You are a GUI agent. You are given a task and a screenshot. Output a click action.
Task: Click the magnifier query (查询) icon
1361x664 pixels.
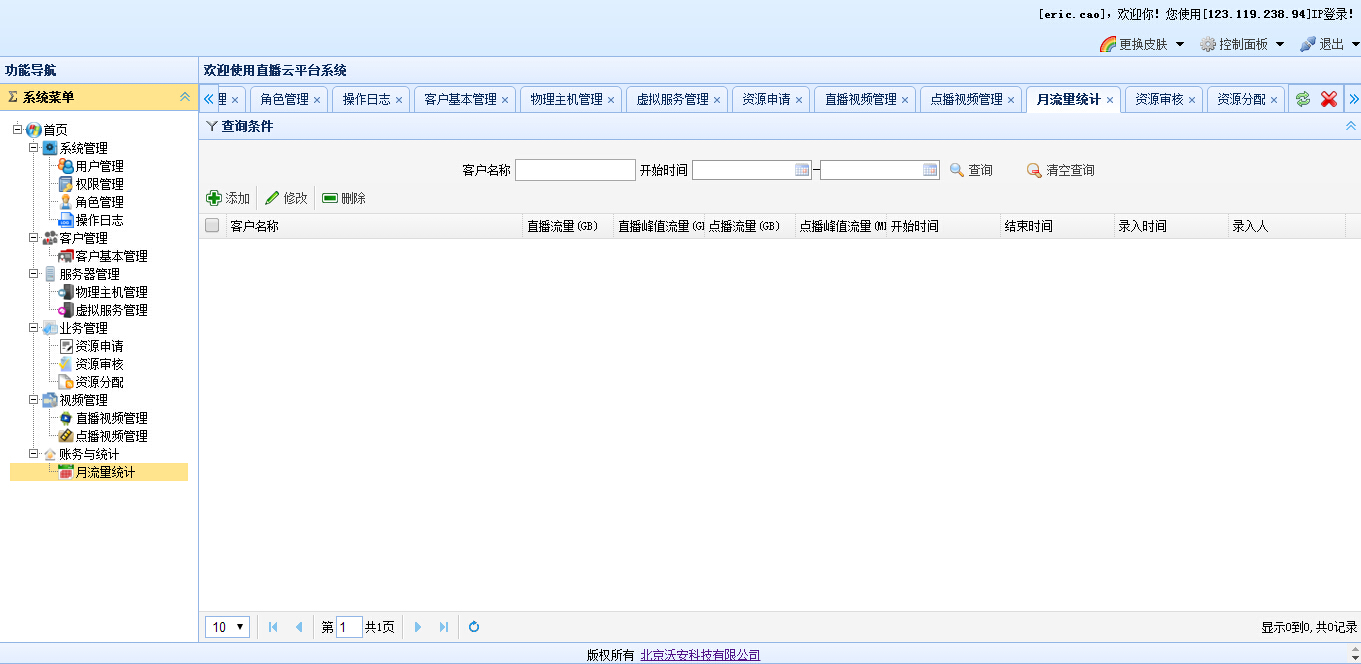click(957, 170)
